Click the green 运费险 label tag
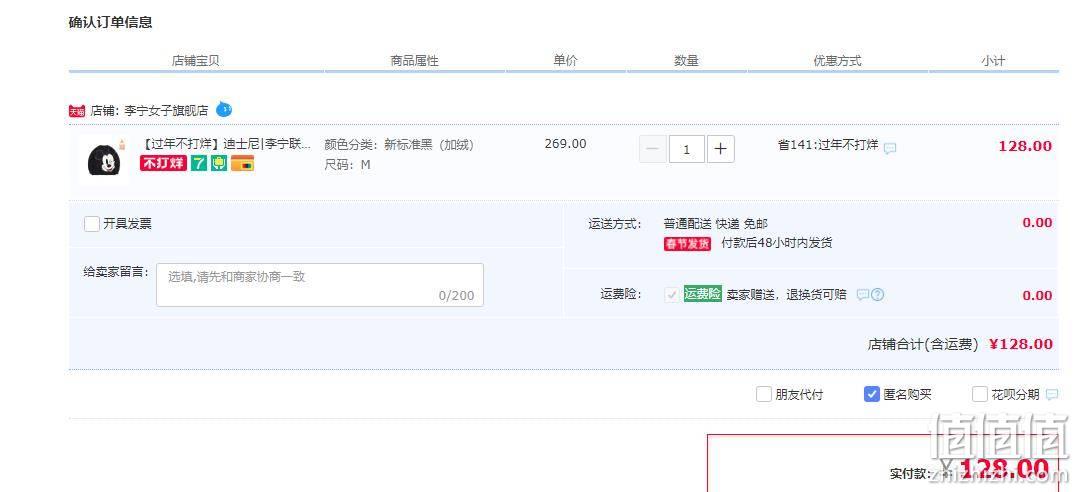 click(702, 294)
